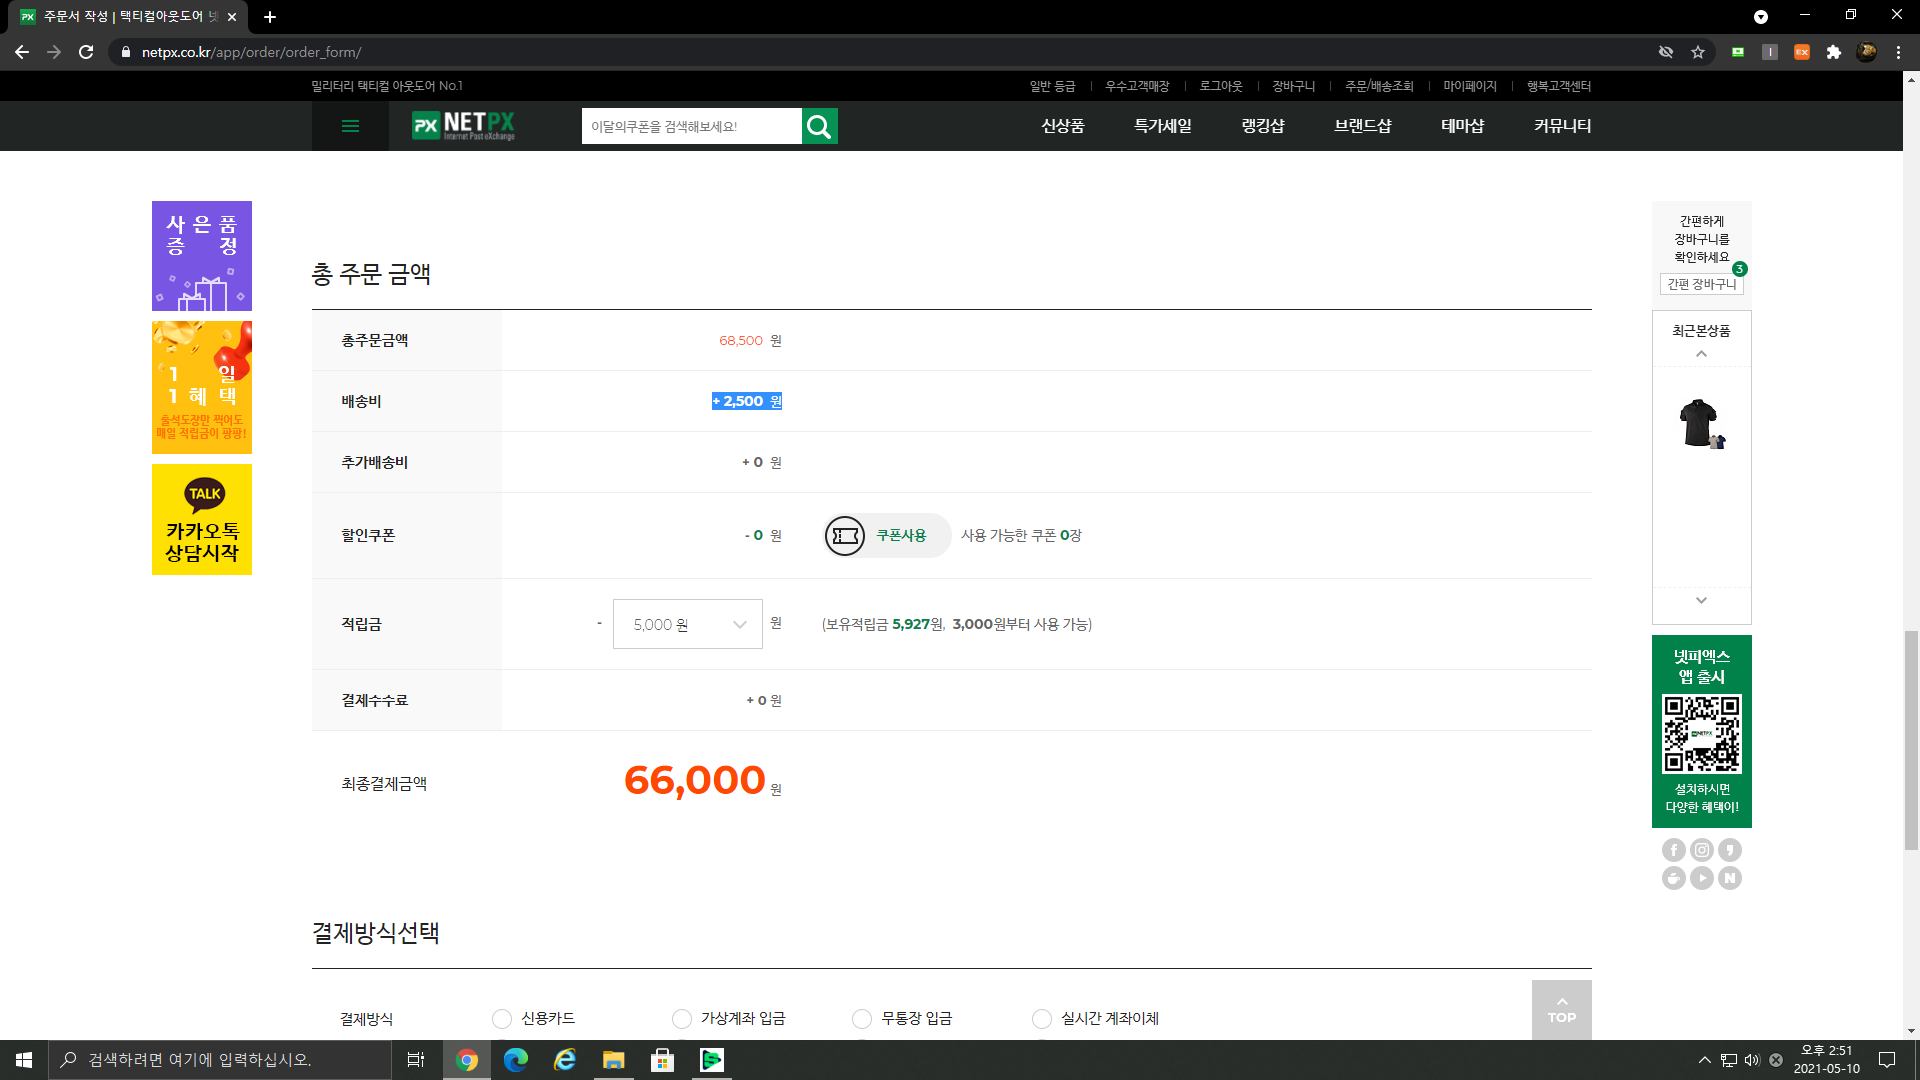Open the Instagram social icon
Image resolution: width=1920 pixels, height=1080 pixels.
tap(1702, 850)
